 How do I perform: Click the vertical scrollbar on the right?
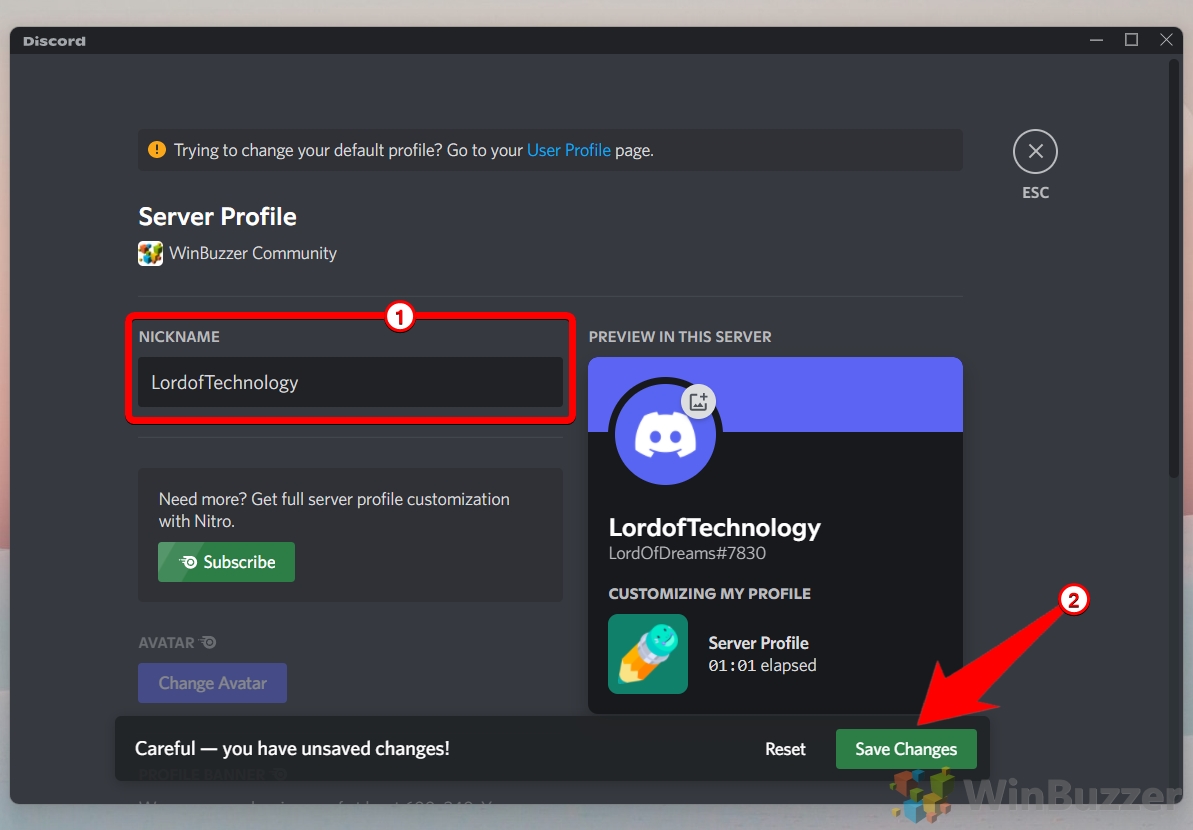coord(1174,270)
